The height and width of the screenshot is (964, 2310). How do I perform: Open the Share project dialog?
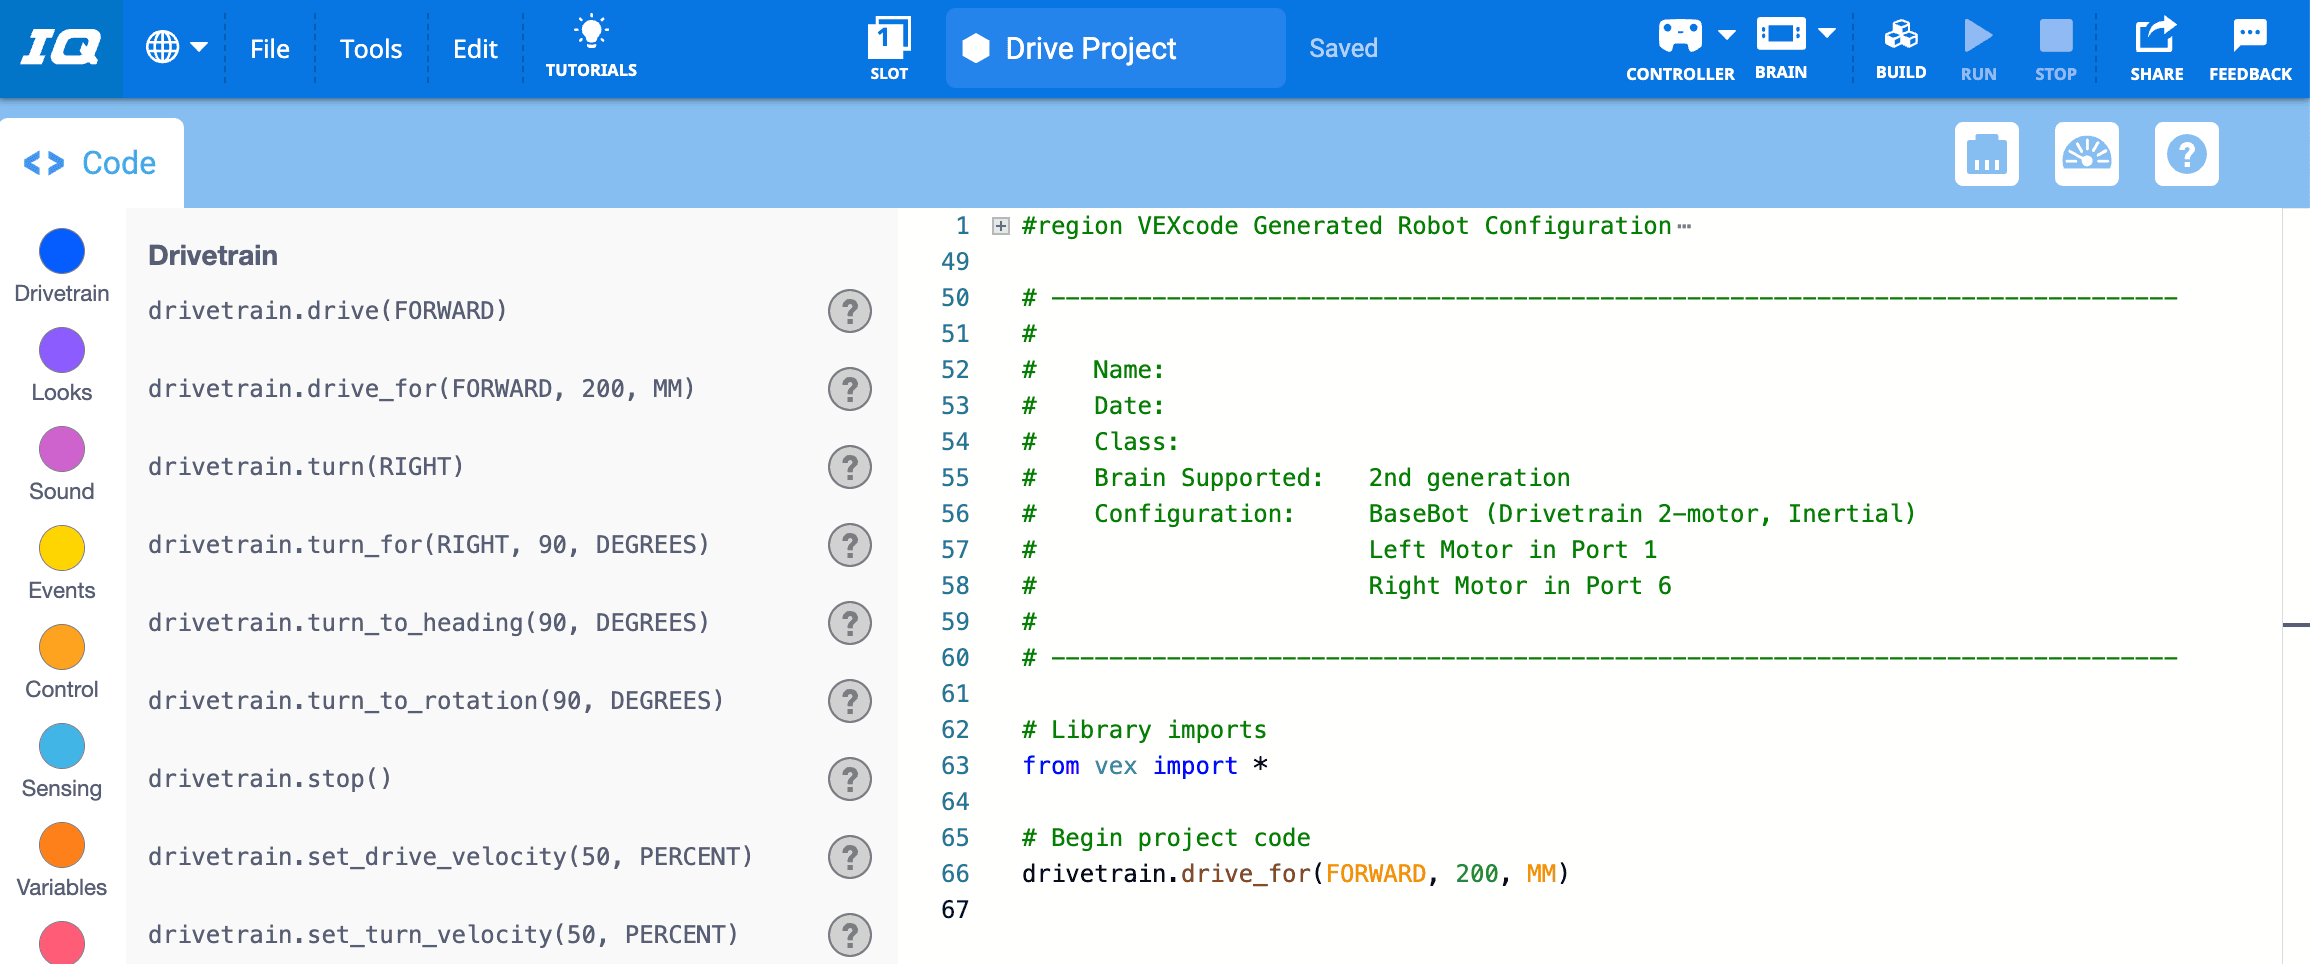click(x=2156, y=40)
